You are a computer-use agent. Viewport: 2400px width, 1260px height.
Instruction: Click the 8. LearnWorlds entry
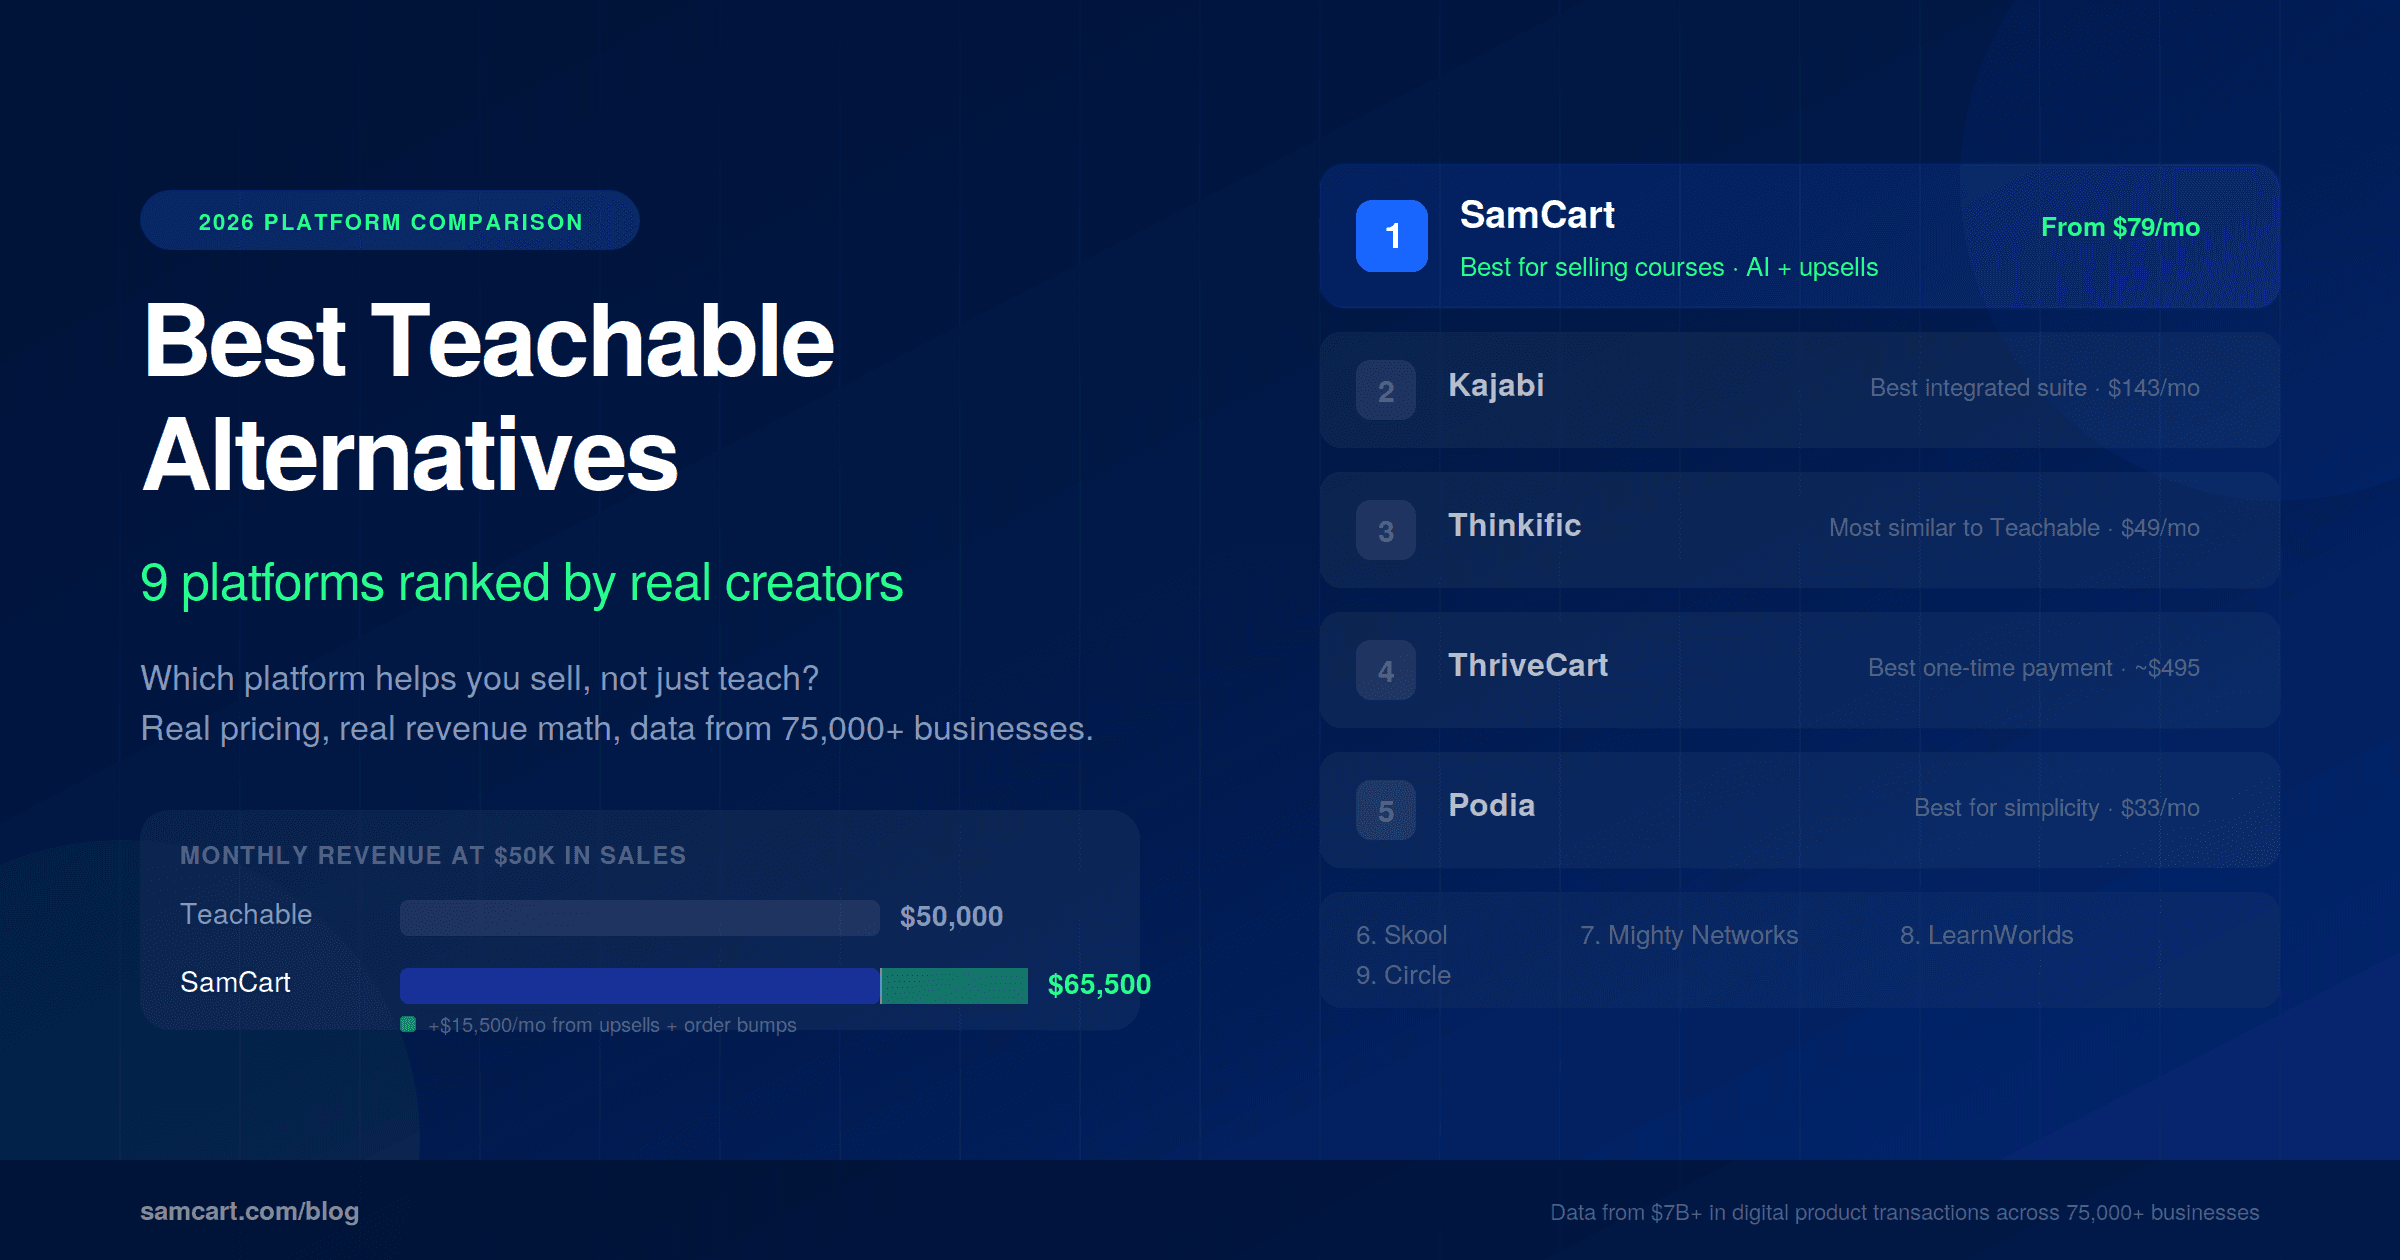coord(1986,935)
